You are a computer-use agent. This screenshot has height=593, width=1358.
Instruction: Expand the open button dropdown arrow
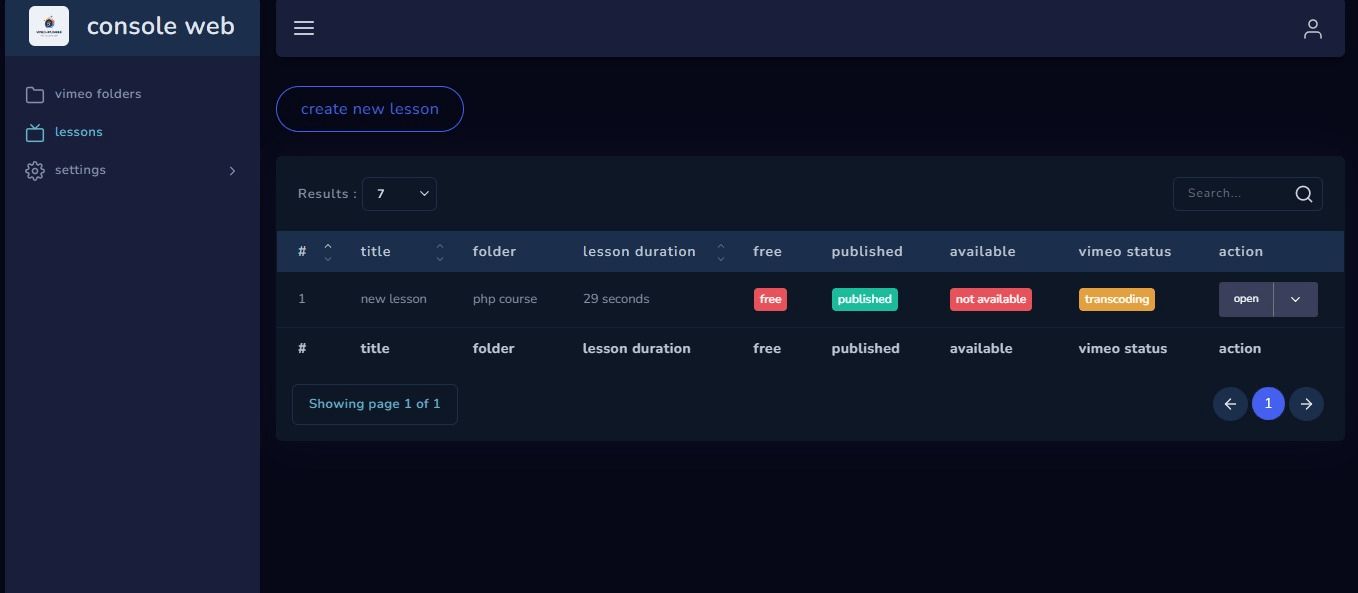(1295, 299)
